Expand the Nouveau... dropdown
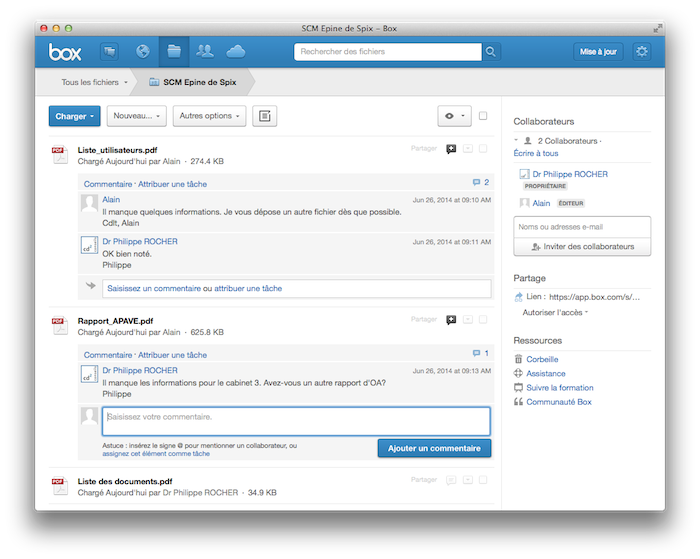 pos(136,116)
